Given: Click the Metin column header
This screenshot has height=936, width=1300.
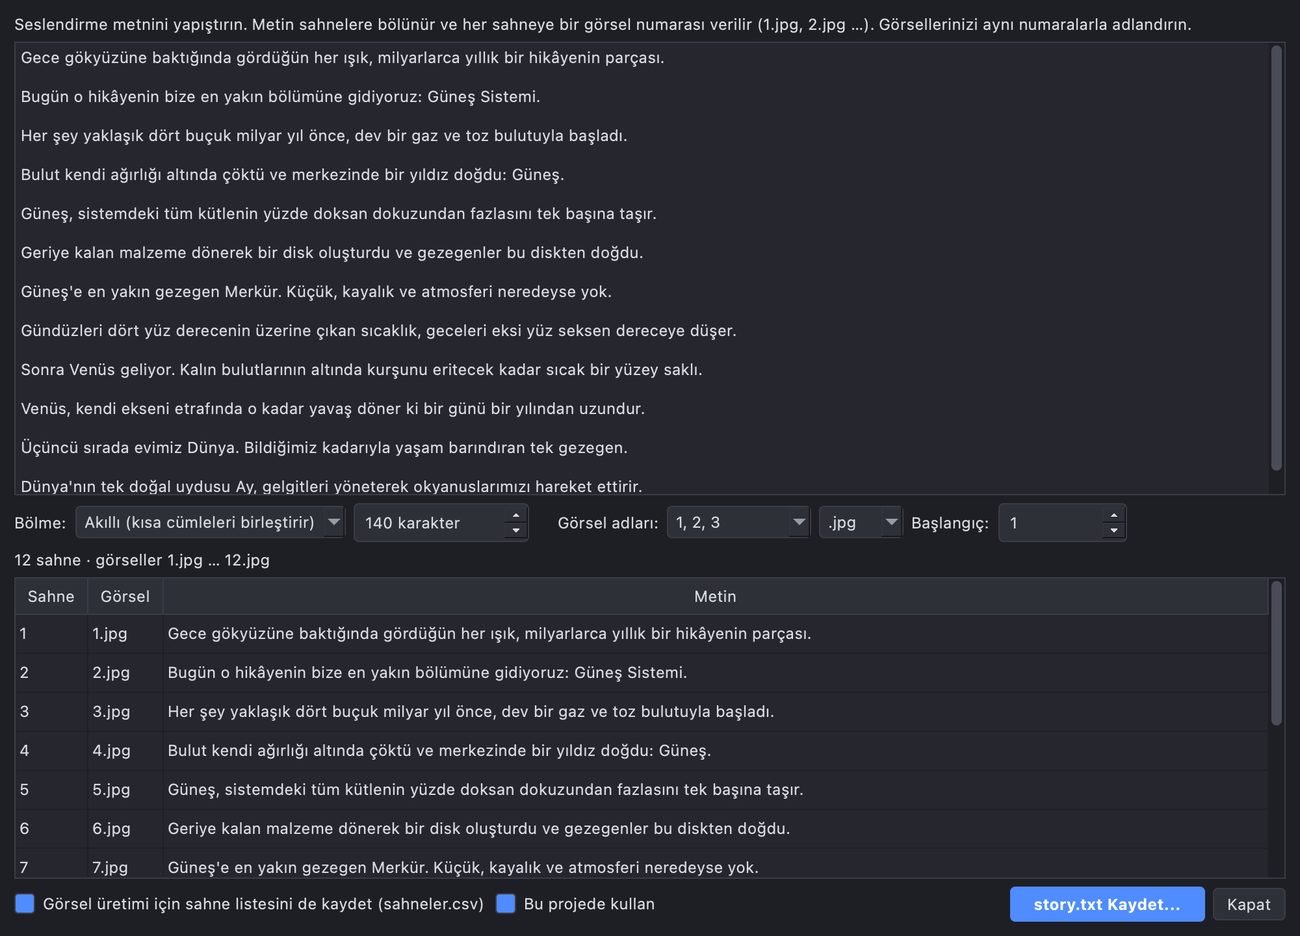Looking at the screenshot, I should point(715,596).
